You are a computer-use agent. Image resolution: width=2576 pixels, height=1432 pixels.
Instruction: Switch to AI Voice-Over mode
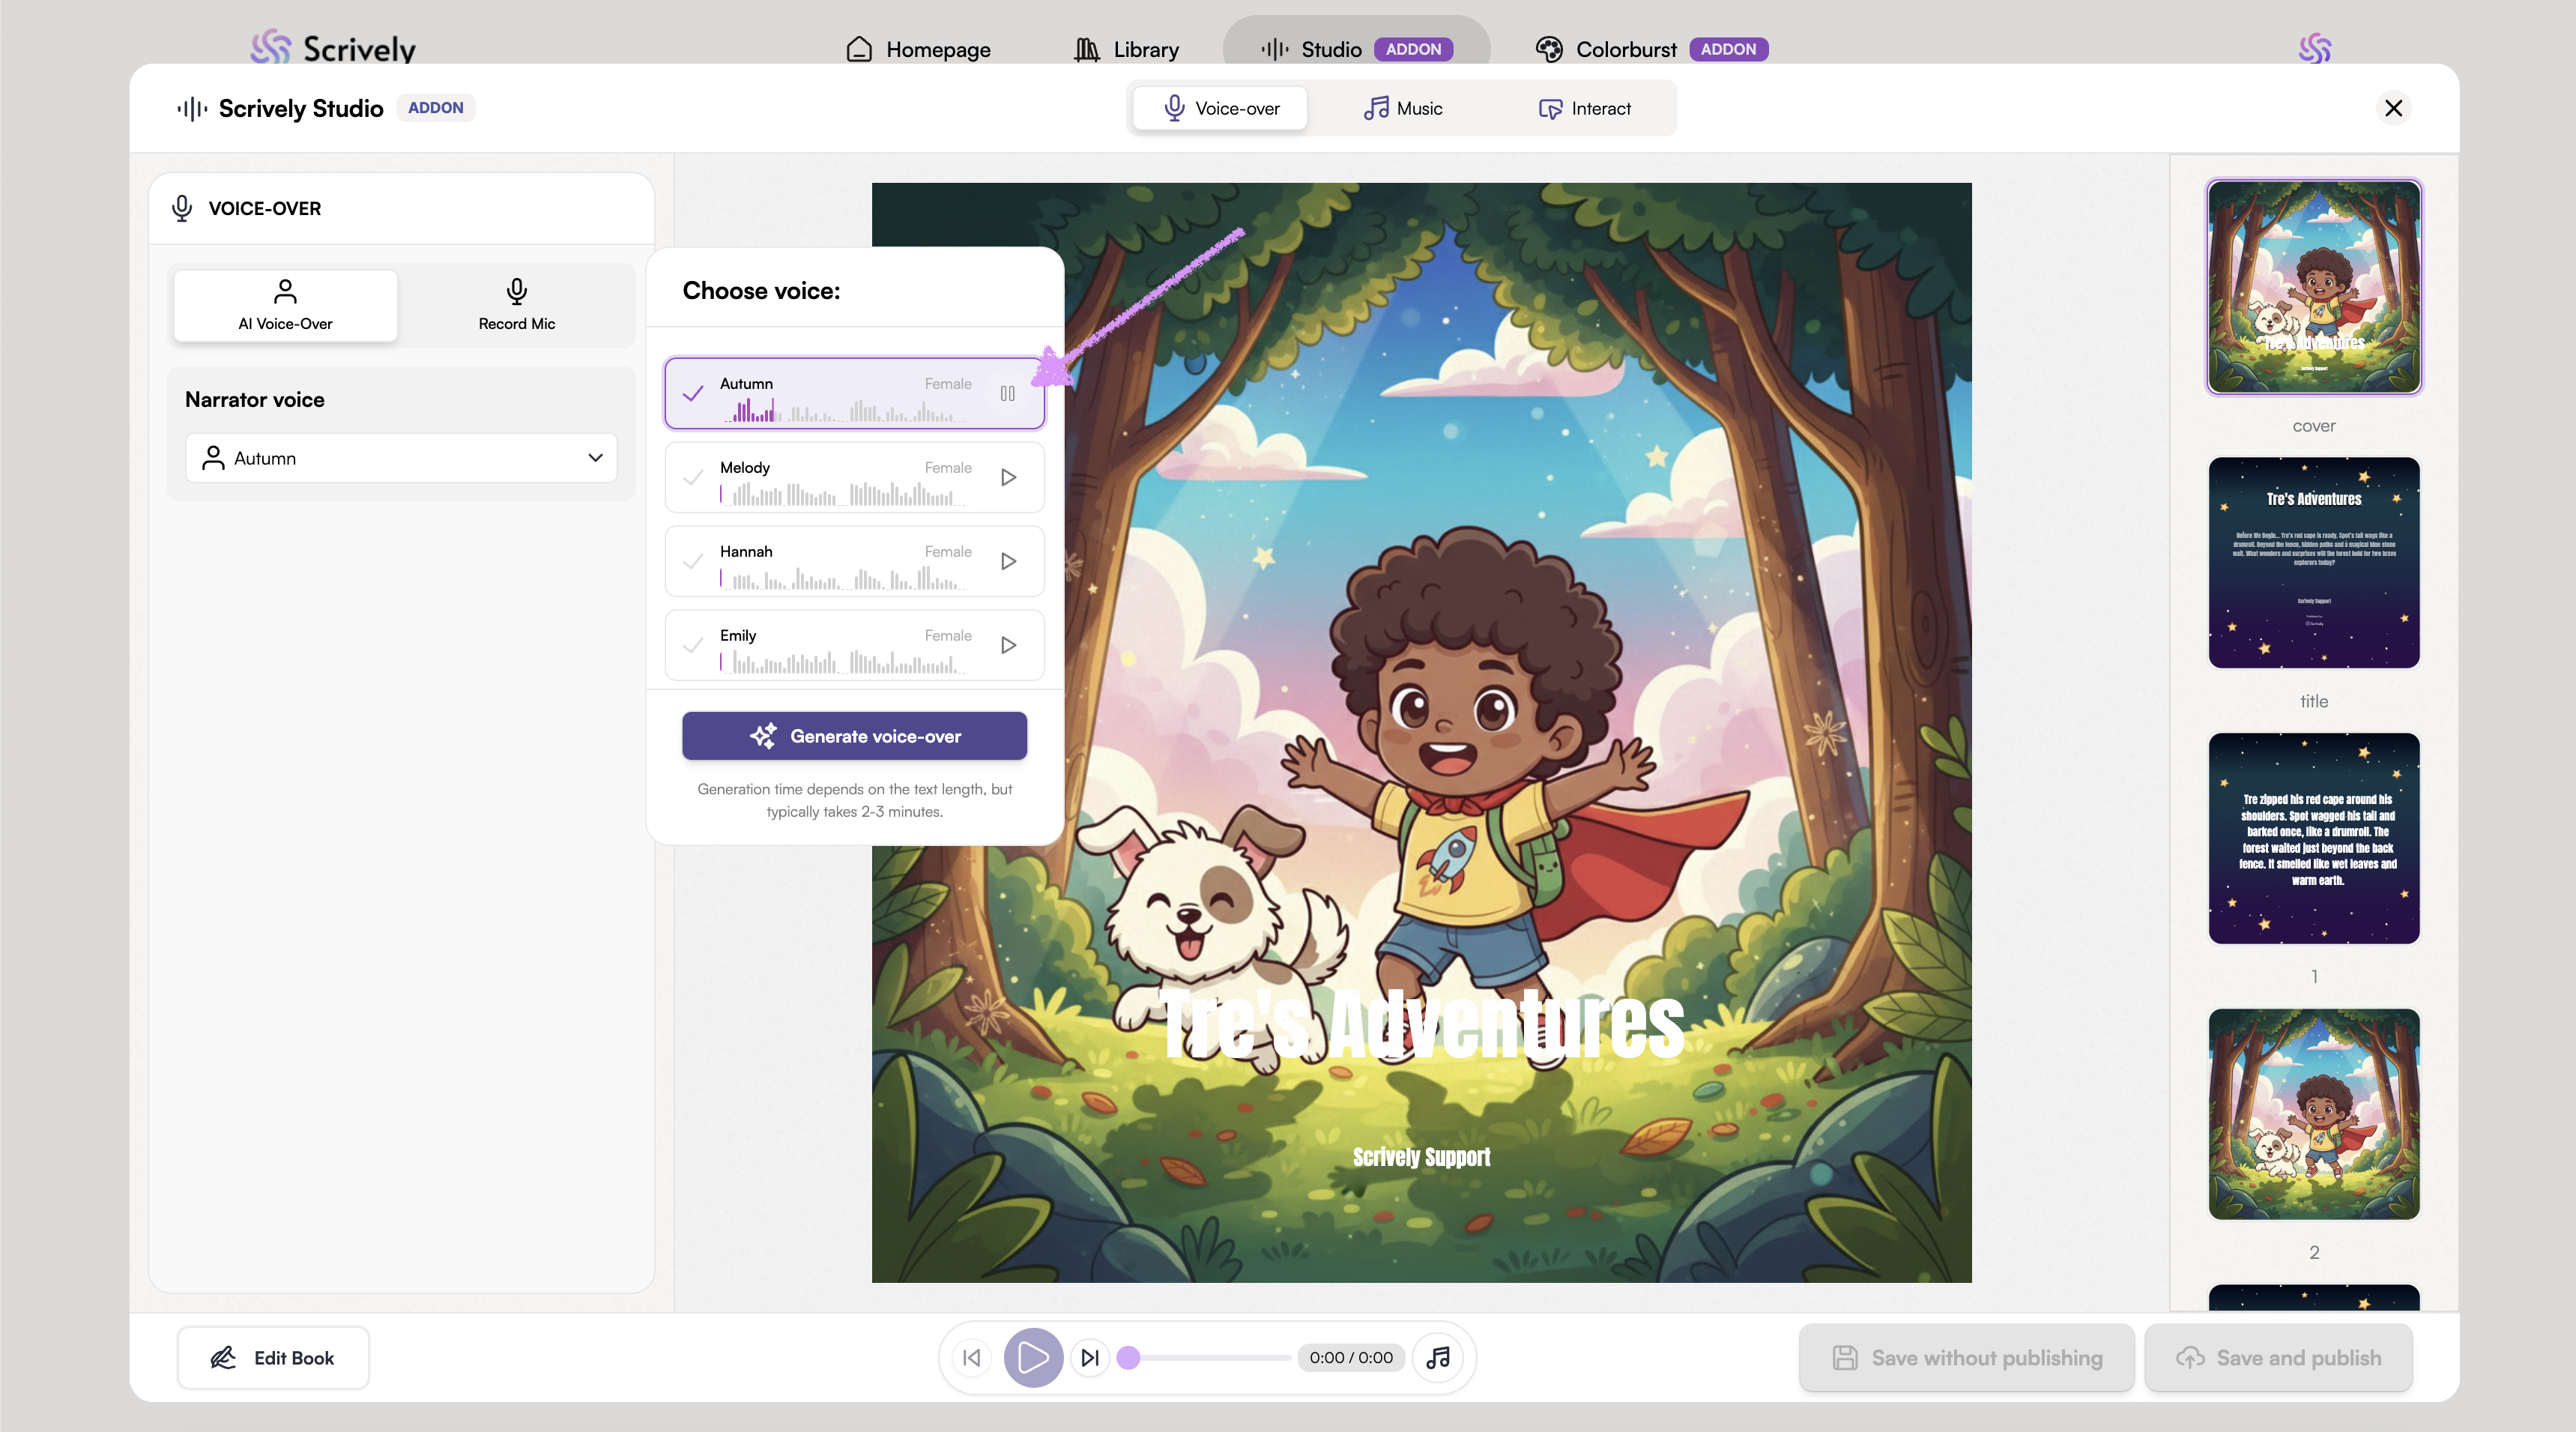[285, 305]
